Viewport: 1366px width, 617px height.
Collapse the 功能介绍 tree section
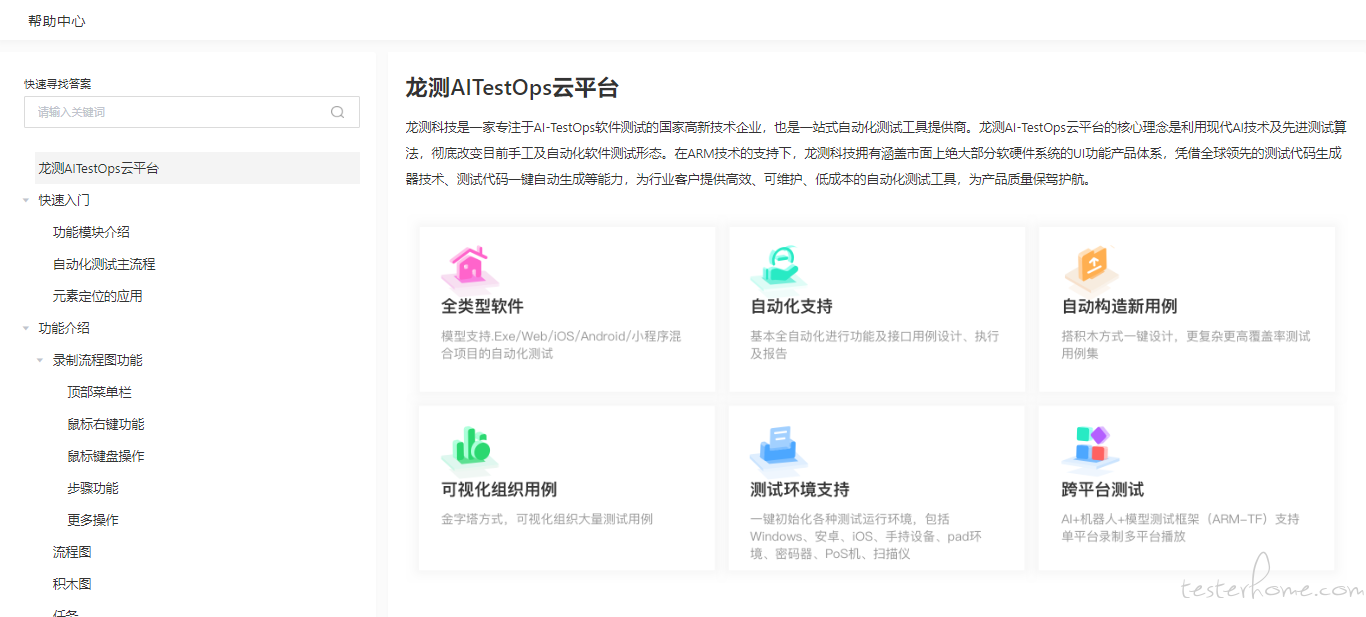click(26, 328)
